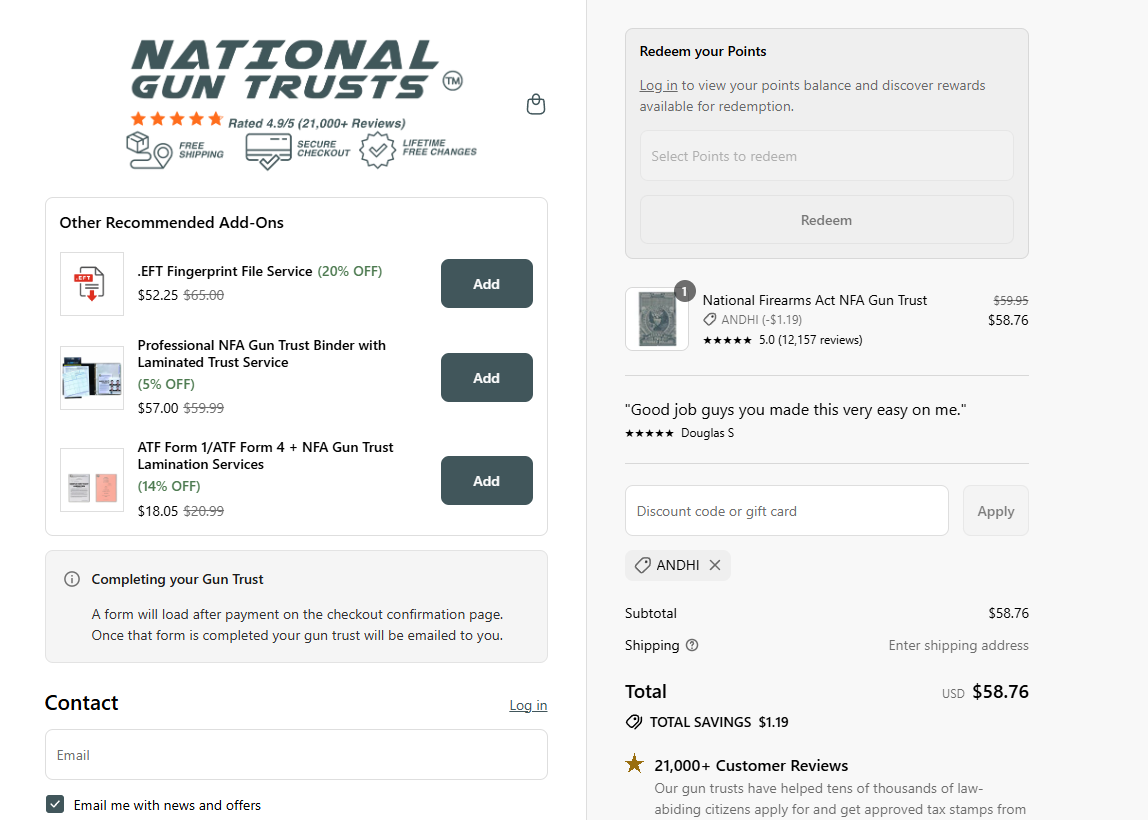Add the Professional NFA Gun Trust Binder
This screenshot has width=1148, height=820.
(486, 378)
